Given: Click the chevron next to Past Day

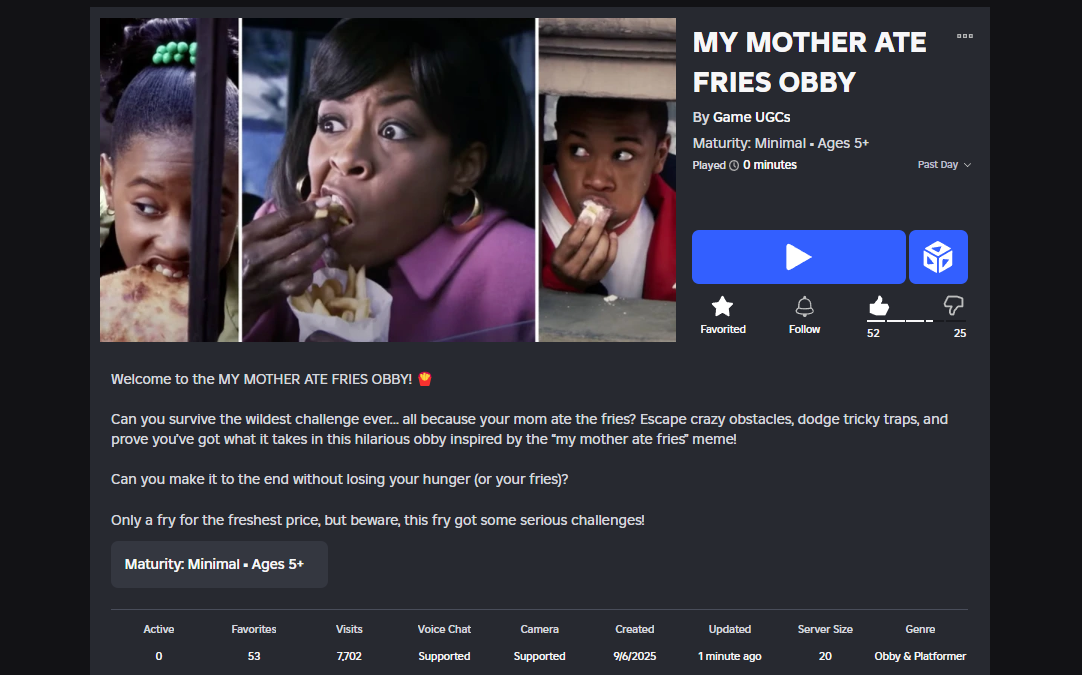Looking at the screenshot, I should pos(967,165).
